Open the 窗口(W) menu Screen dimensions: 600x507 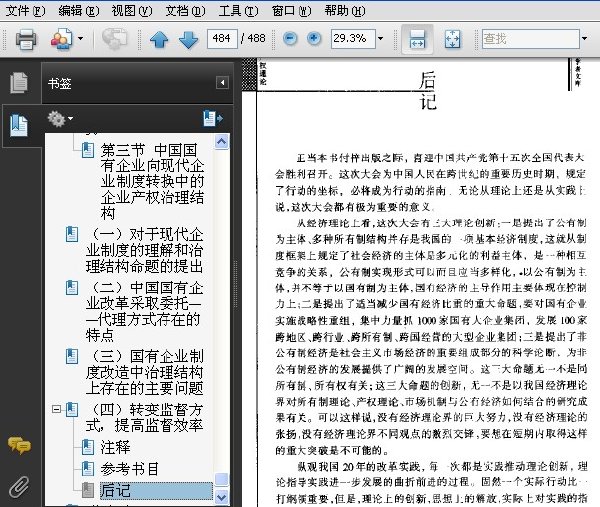292,11
